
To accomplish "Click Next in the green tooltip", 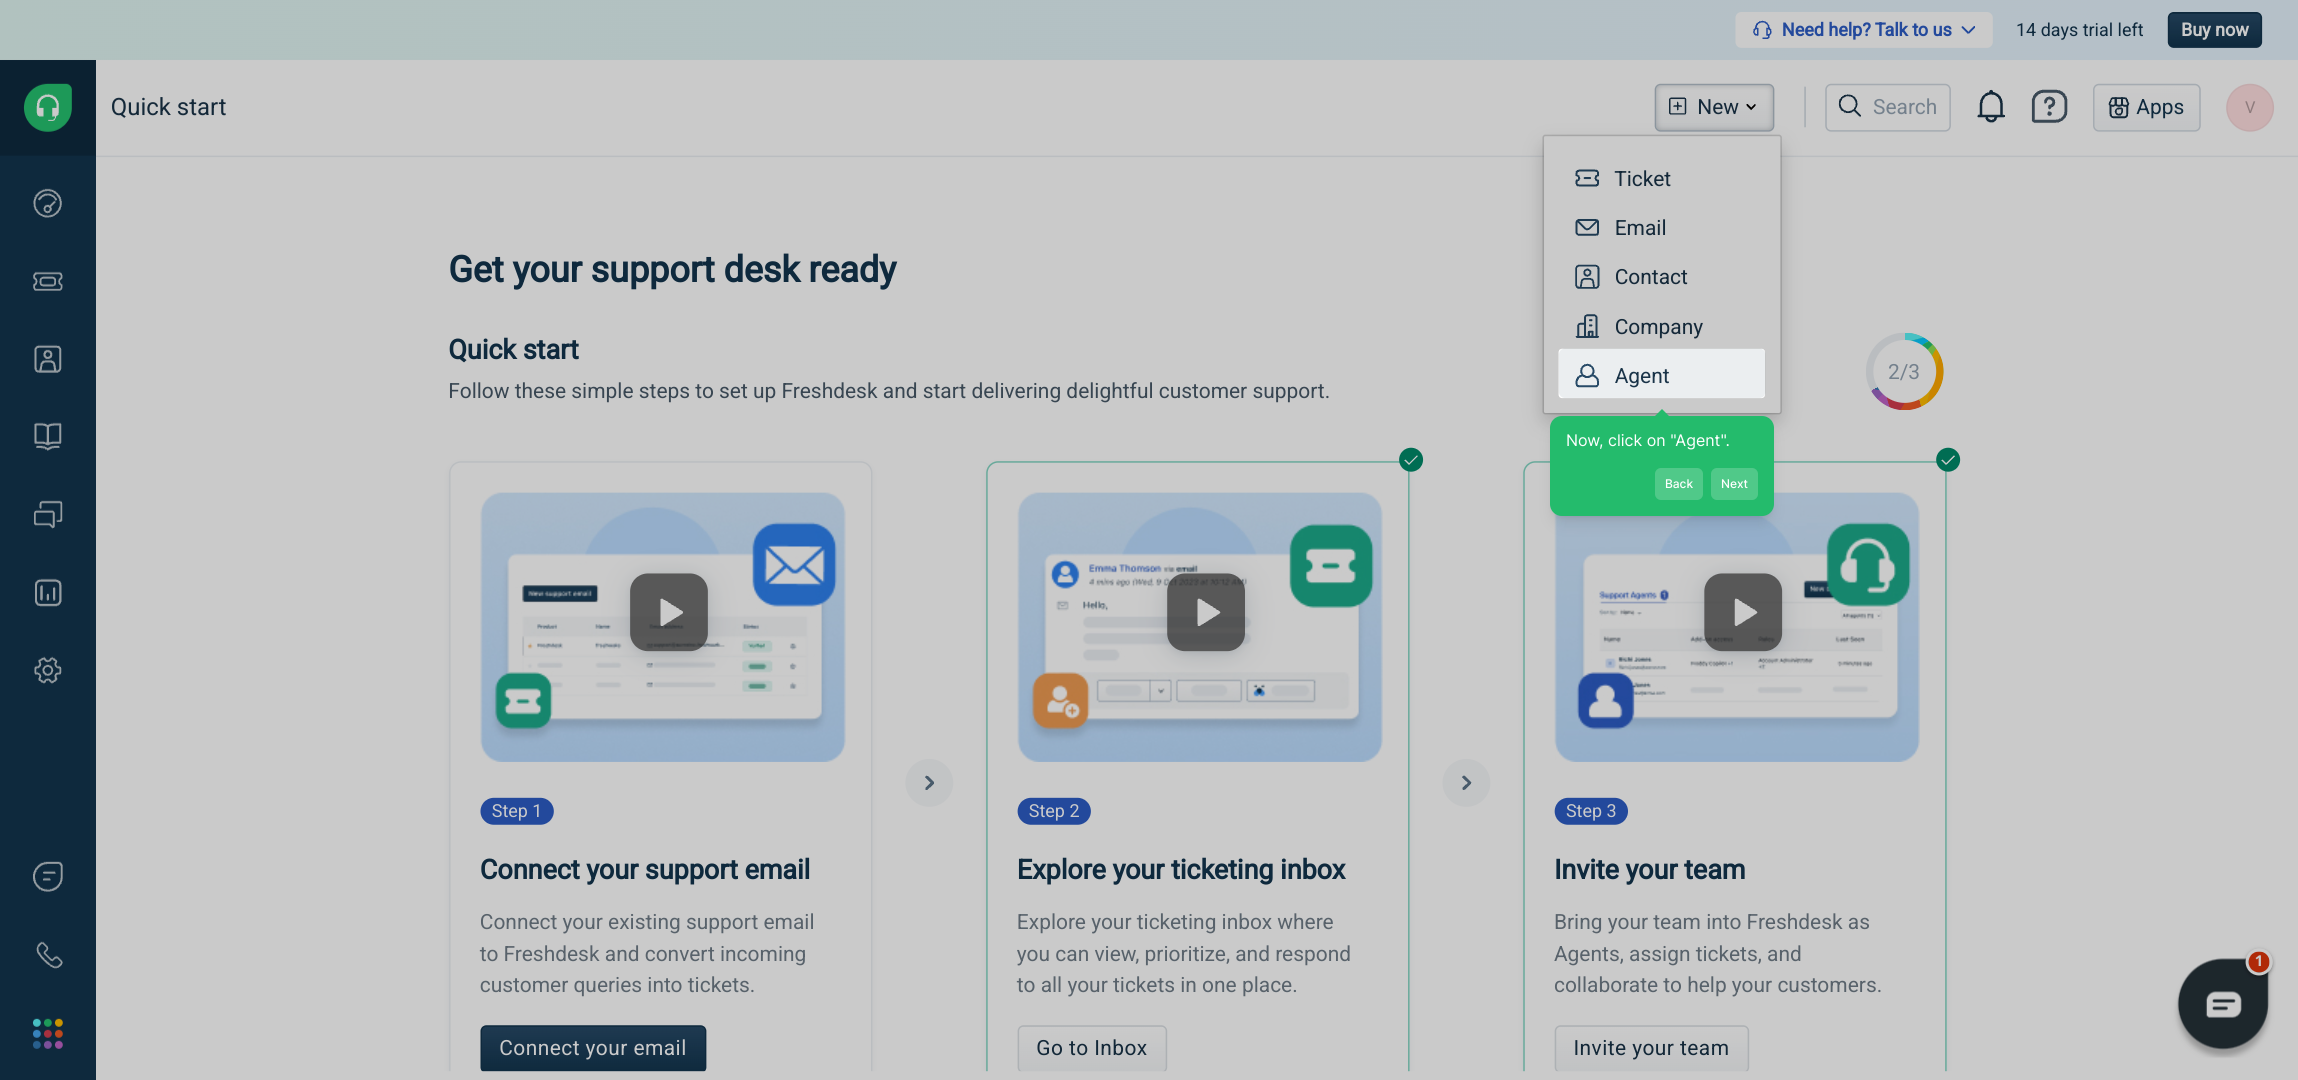I will [x=1733, y=484].
